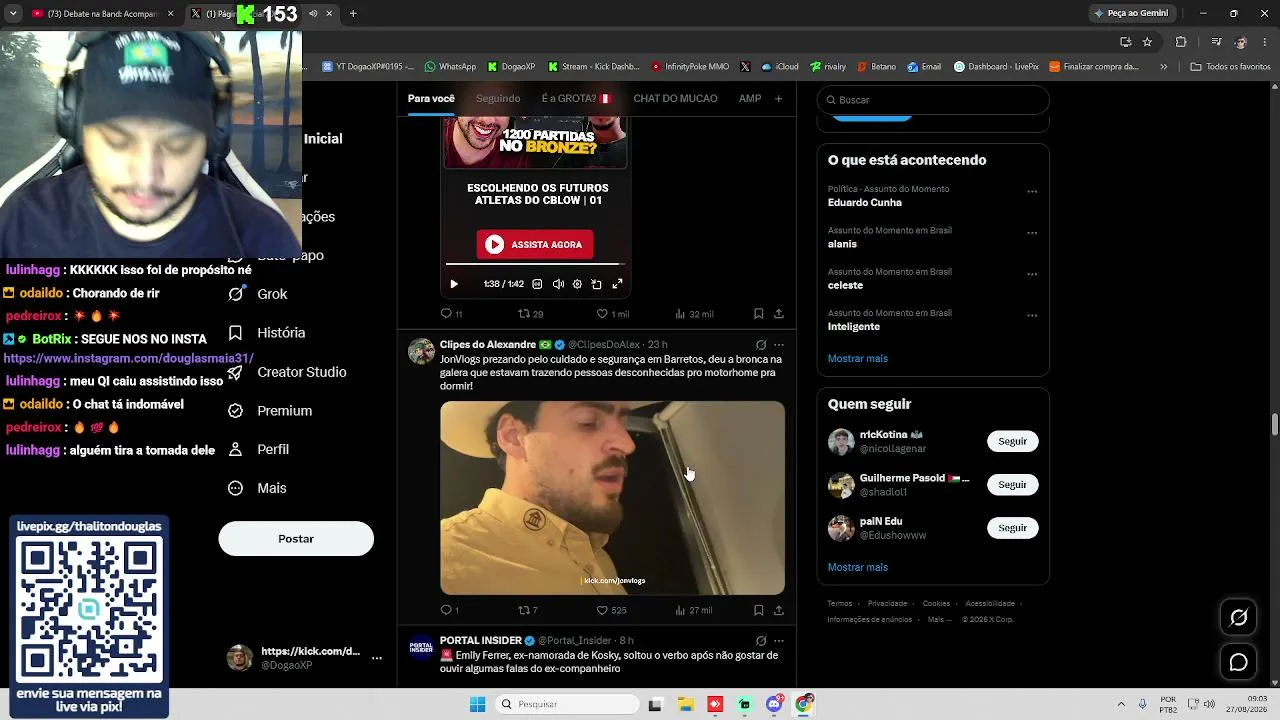Screen dimensions: 1280x720
Task: Select the AMP timeline tab
Action: (750, 99)
